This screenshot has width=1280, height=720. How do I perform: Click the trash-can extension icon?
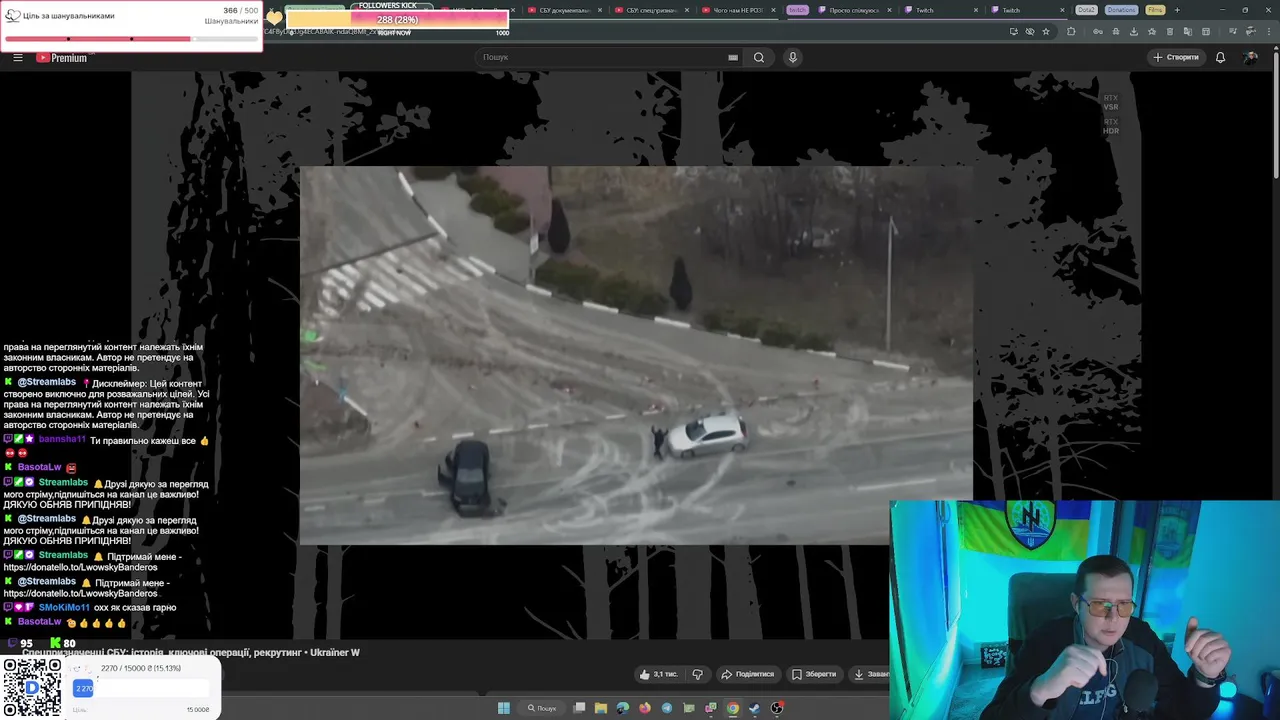point(1170,31)
